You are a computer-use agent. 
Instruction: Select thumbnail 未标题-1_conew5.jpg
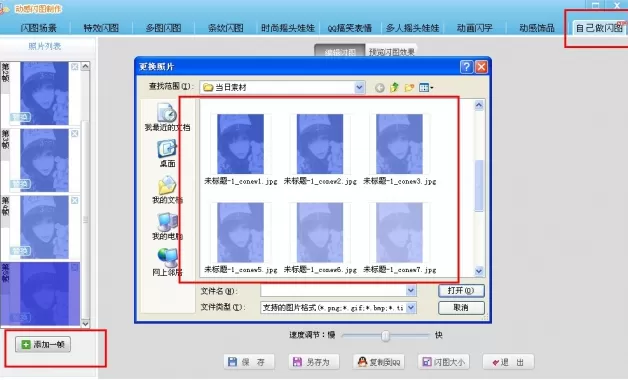(x=240, y=232)
